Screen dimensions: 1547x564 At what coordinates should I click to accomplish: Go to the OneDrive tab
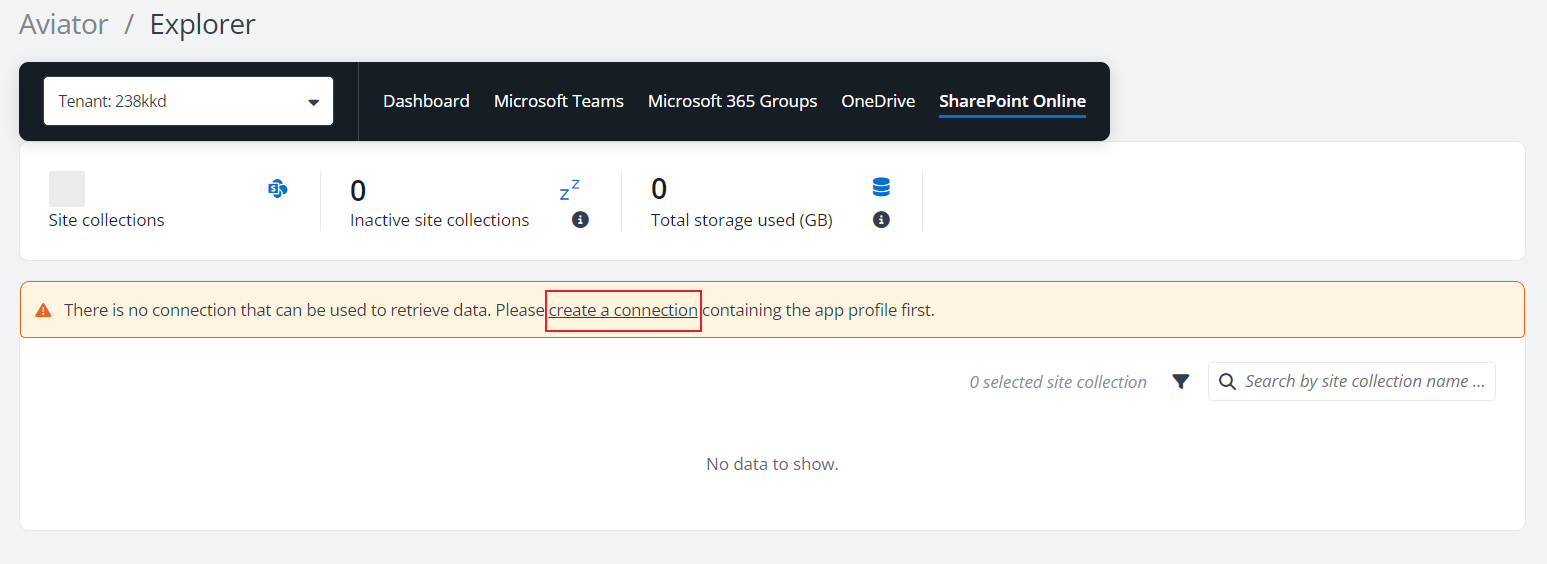pos(878,101)
